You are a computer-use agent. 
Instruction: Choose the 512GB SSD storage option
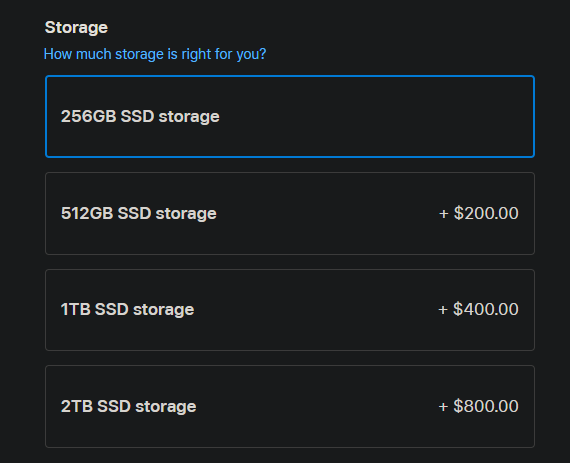290,213
